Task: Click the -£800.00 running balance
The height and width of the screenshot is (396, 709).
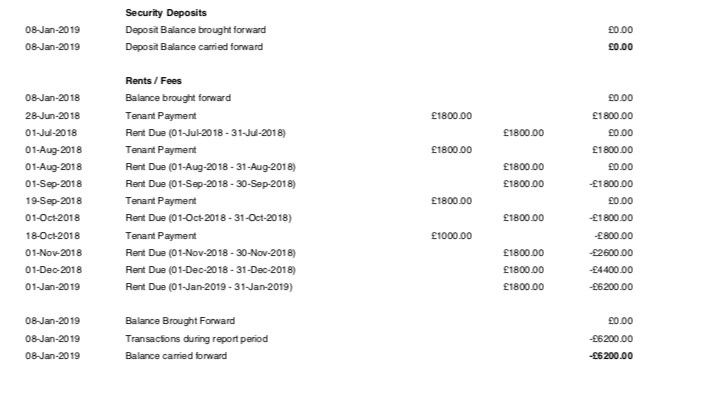Action: (614, 236)
